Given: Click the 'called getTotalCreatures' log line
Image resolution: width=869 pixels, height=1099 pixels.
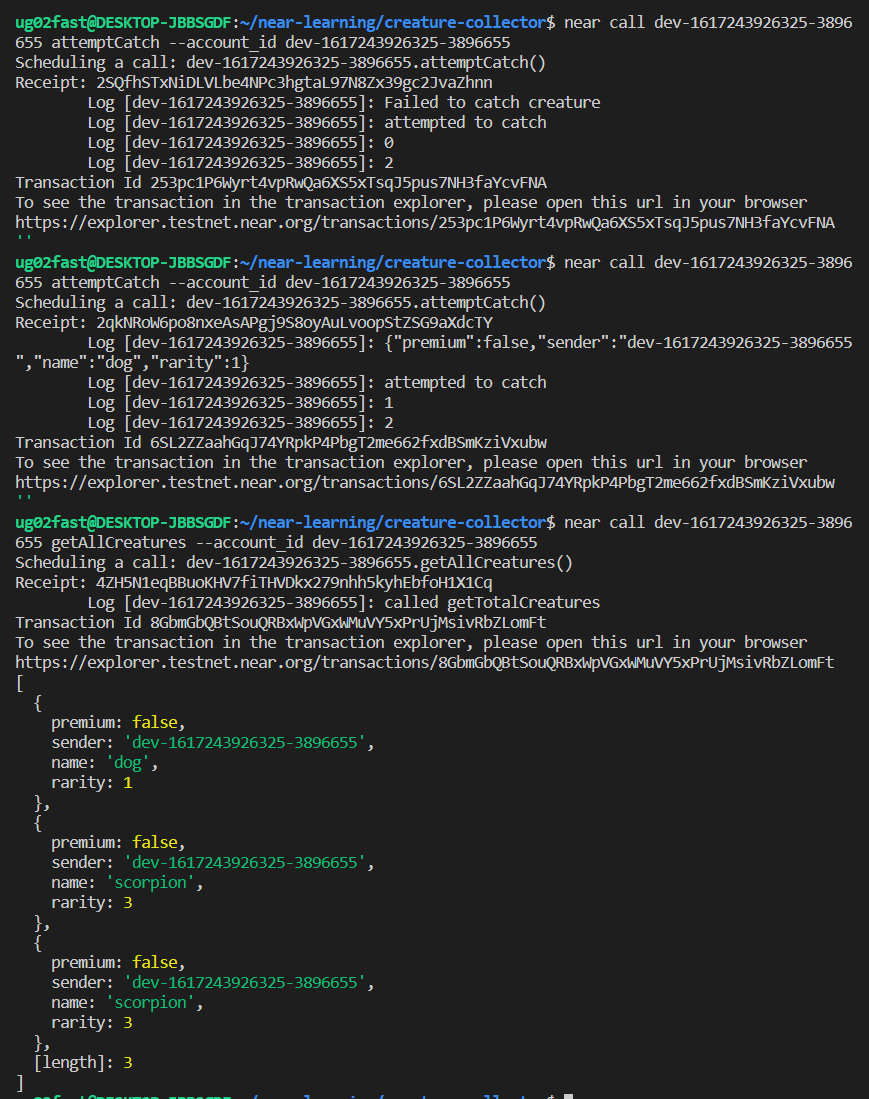Looking at the screenshot, I should coord(343,603).
